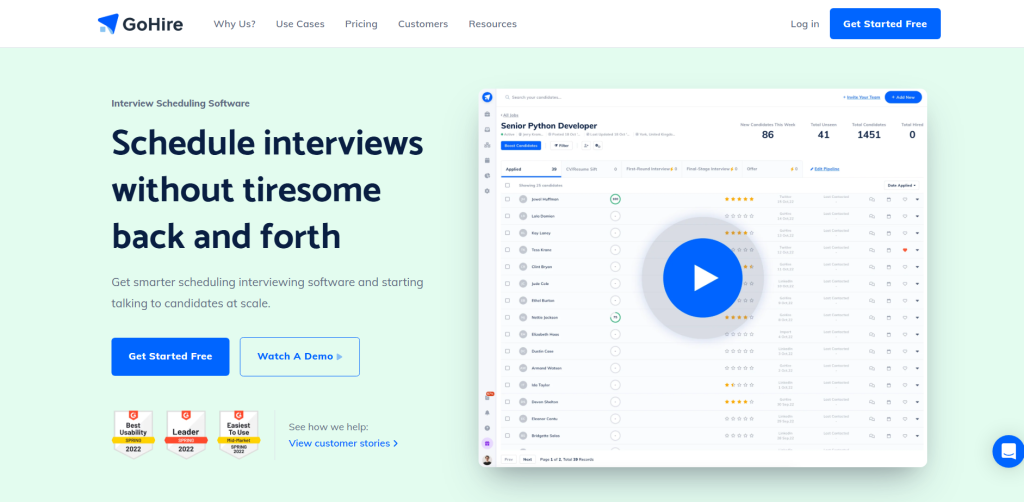Check the box for Jewel Huffman

tap(507, 199)
